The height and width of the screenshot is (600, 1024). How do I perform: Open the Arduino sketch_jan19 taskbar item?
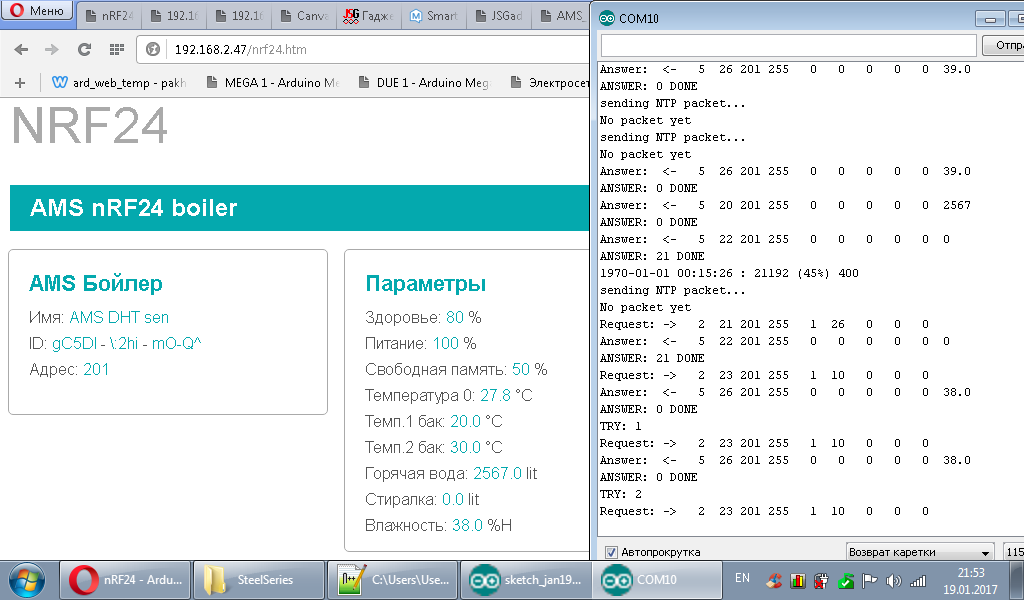point(526,580)
